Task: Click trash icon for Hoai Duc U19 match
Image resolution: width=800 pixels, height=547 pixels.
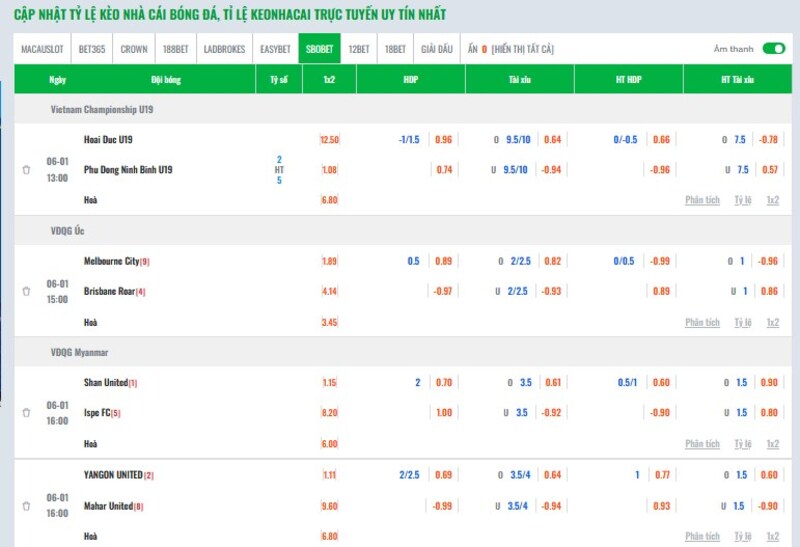Action: coord(26,170)
